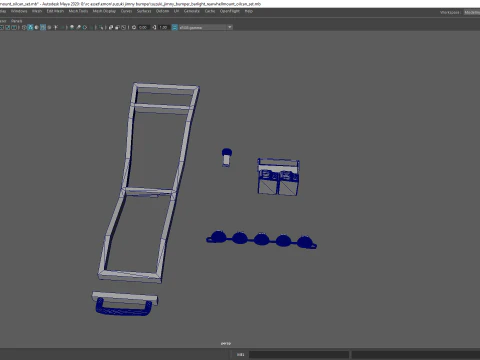
Task: Open the Panels menu of the viewport
Action: tap(16, 21)
